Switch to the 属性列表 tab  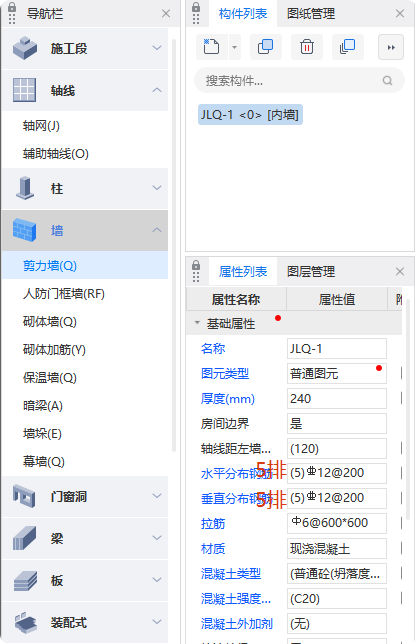click(x=243, y=271)
